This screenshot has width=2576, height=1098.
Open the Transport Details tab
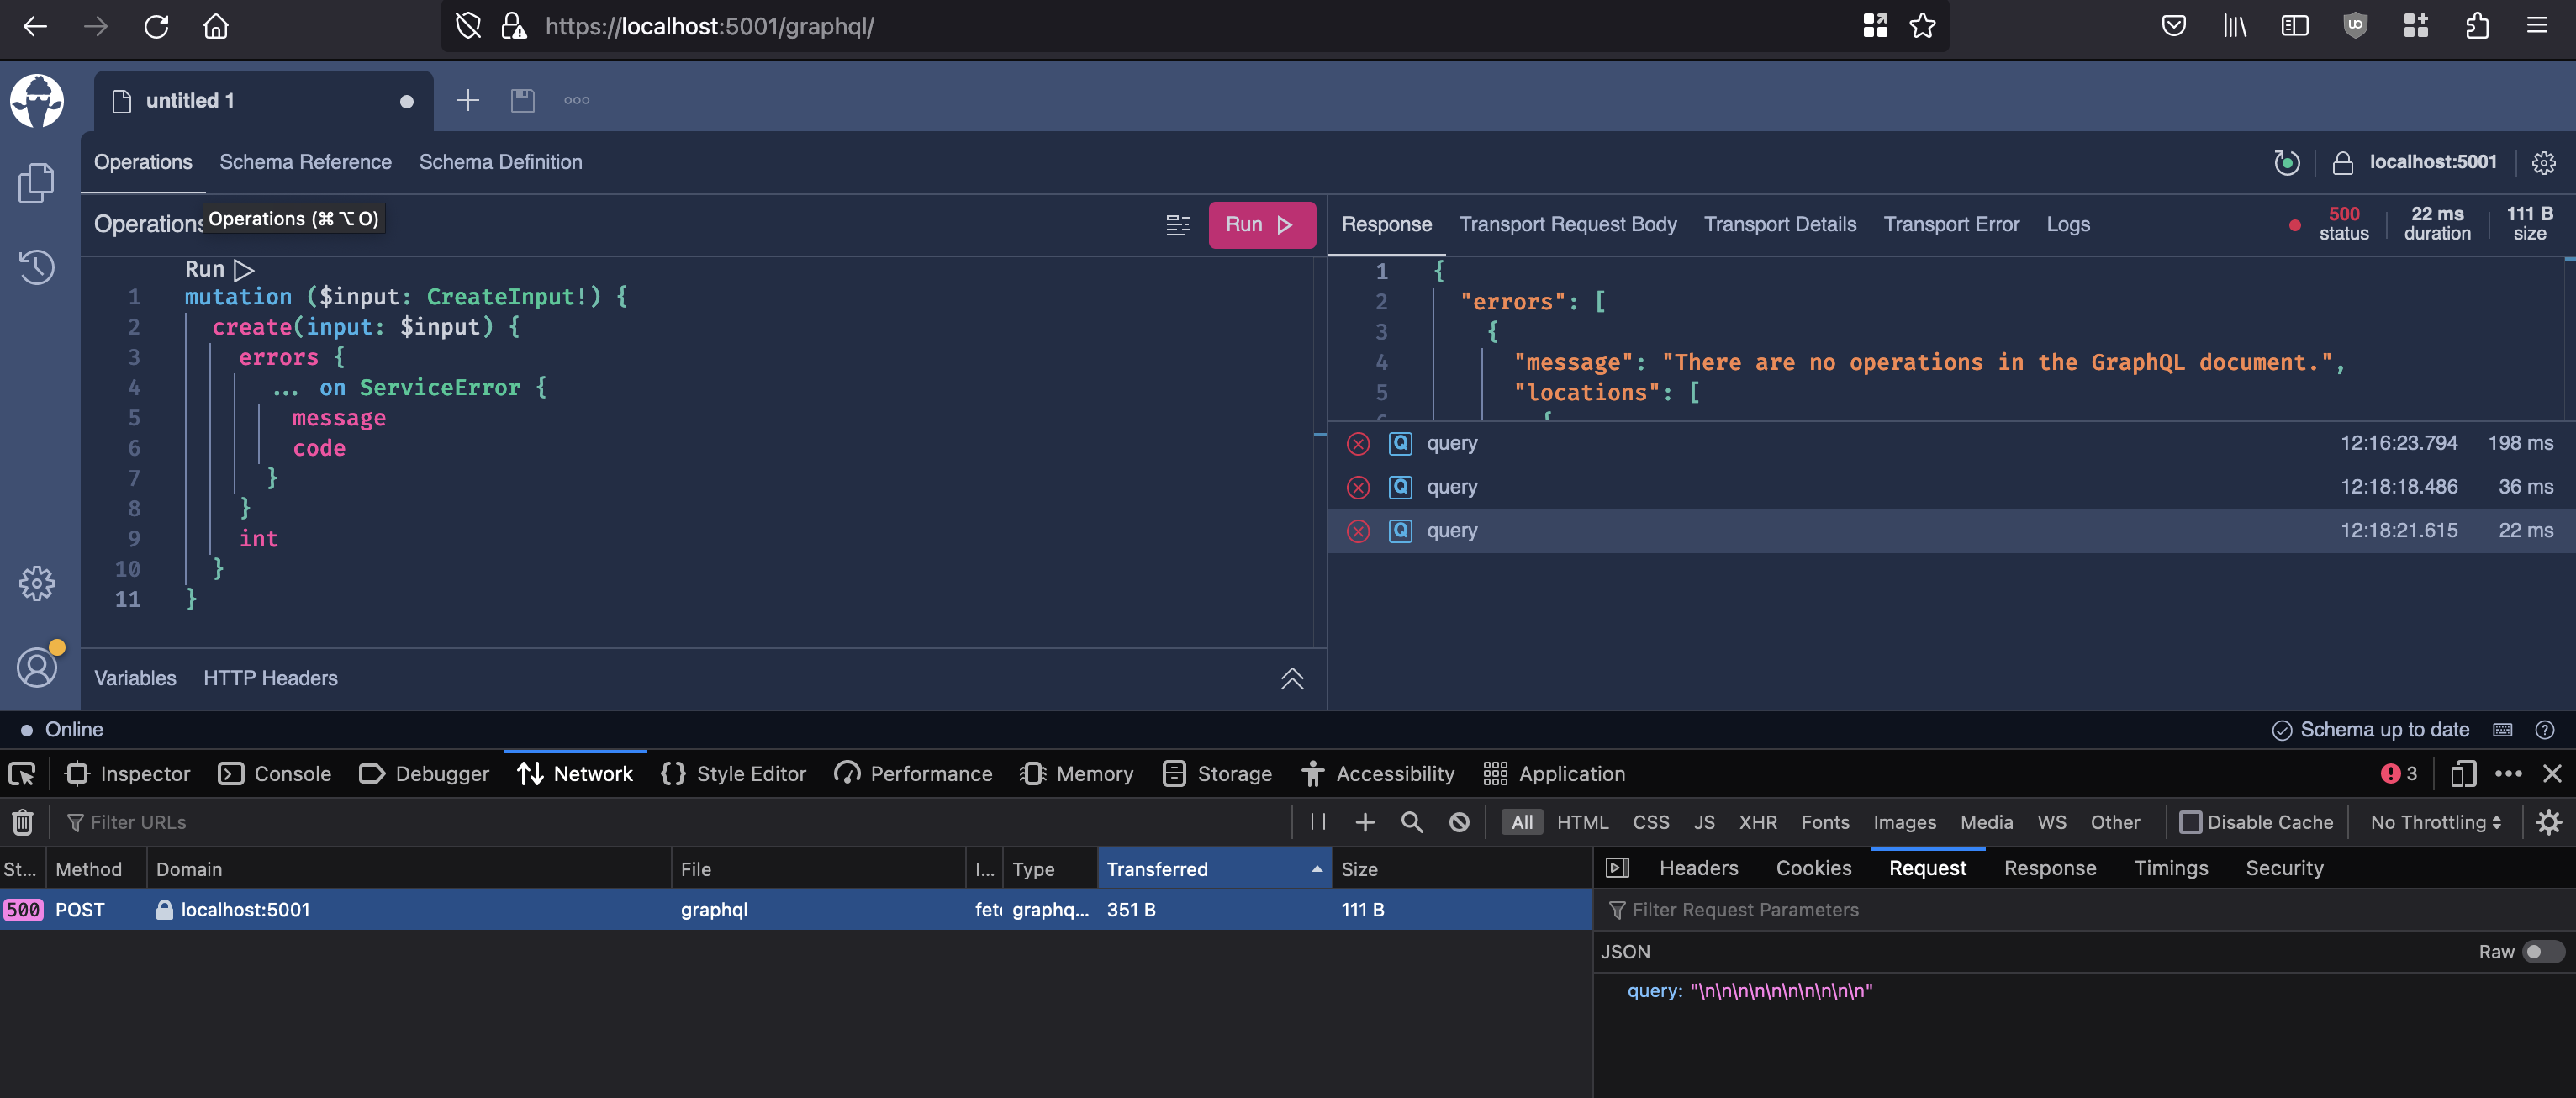click(1779, 224)
